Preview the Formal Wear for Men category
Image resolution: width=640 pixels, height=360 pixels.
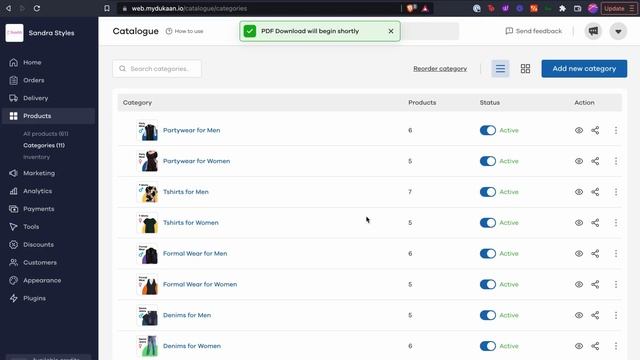pos(579,253)
